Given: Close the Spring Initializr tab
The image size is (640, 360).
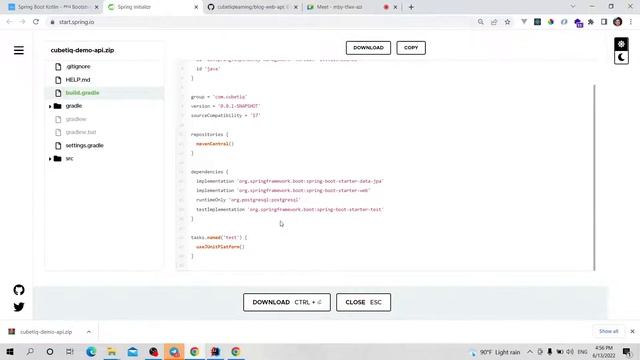Looking at the screenshot, I should point(196,7).
